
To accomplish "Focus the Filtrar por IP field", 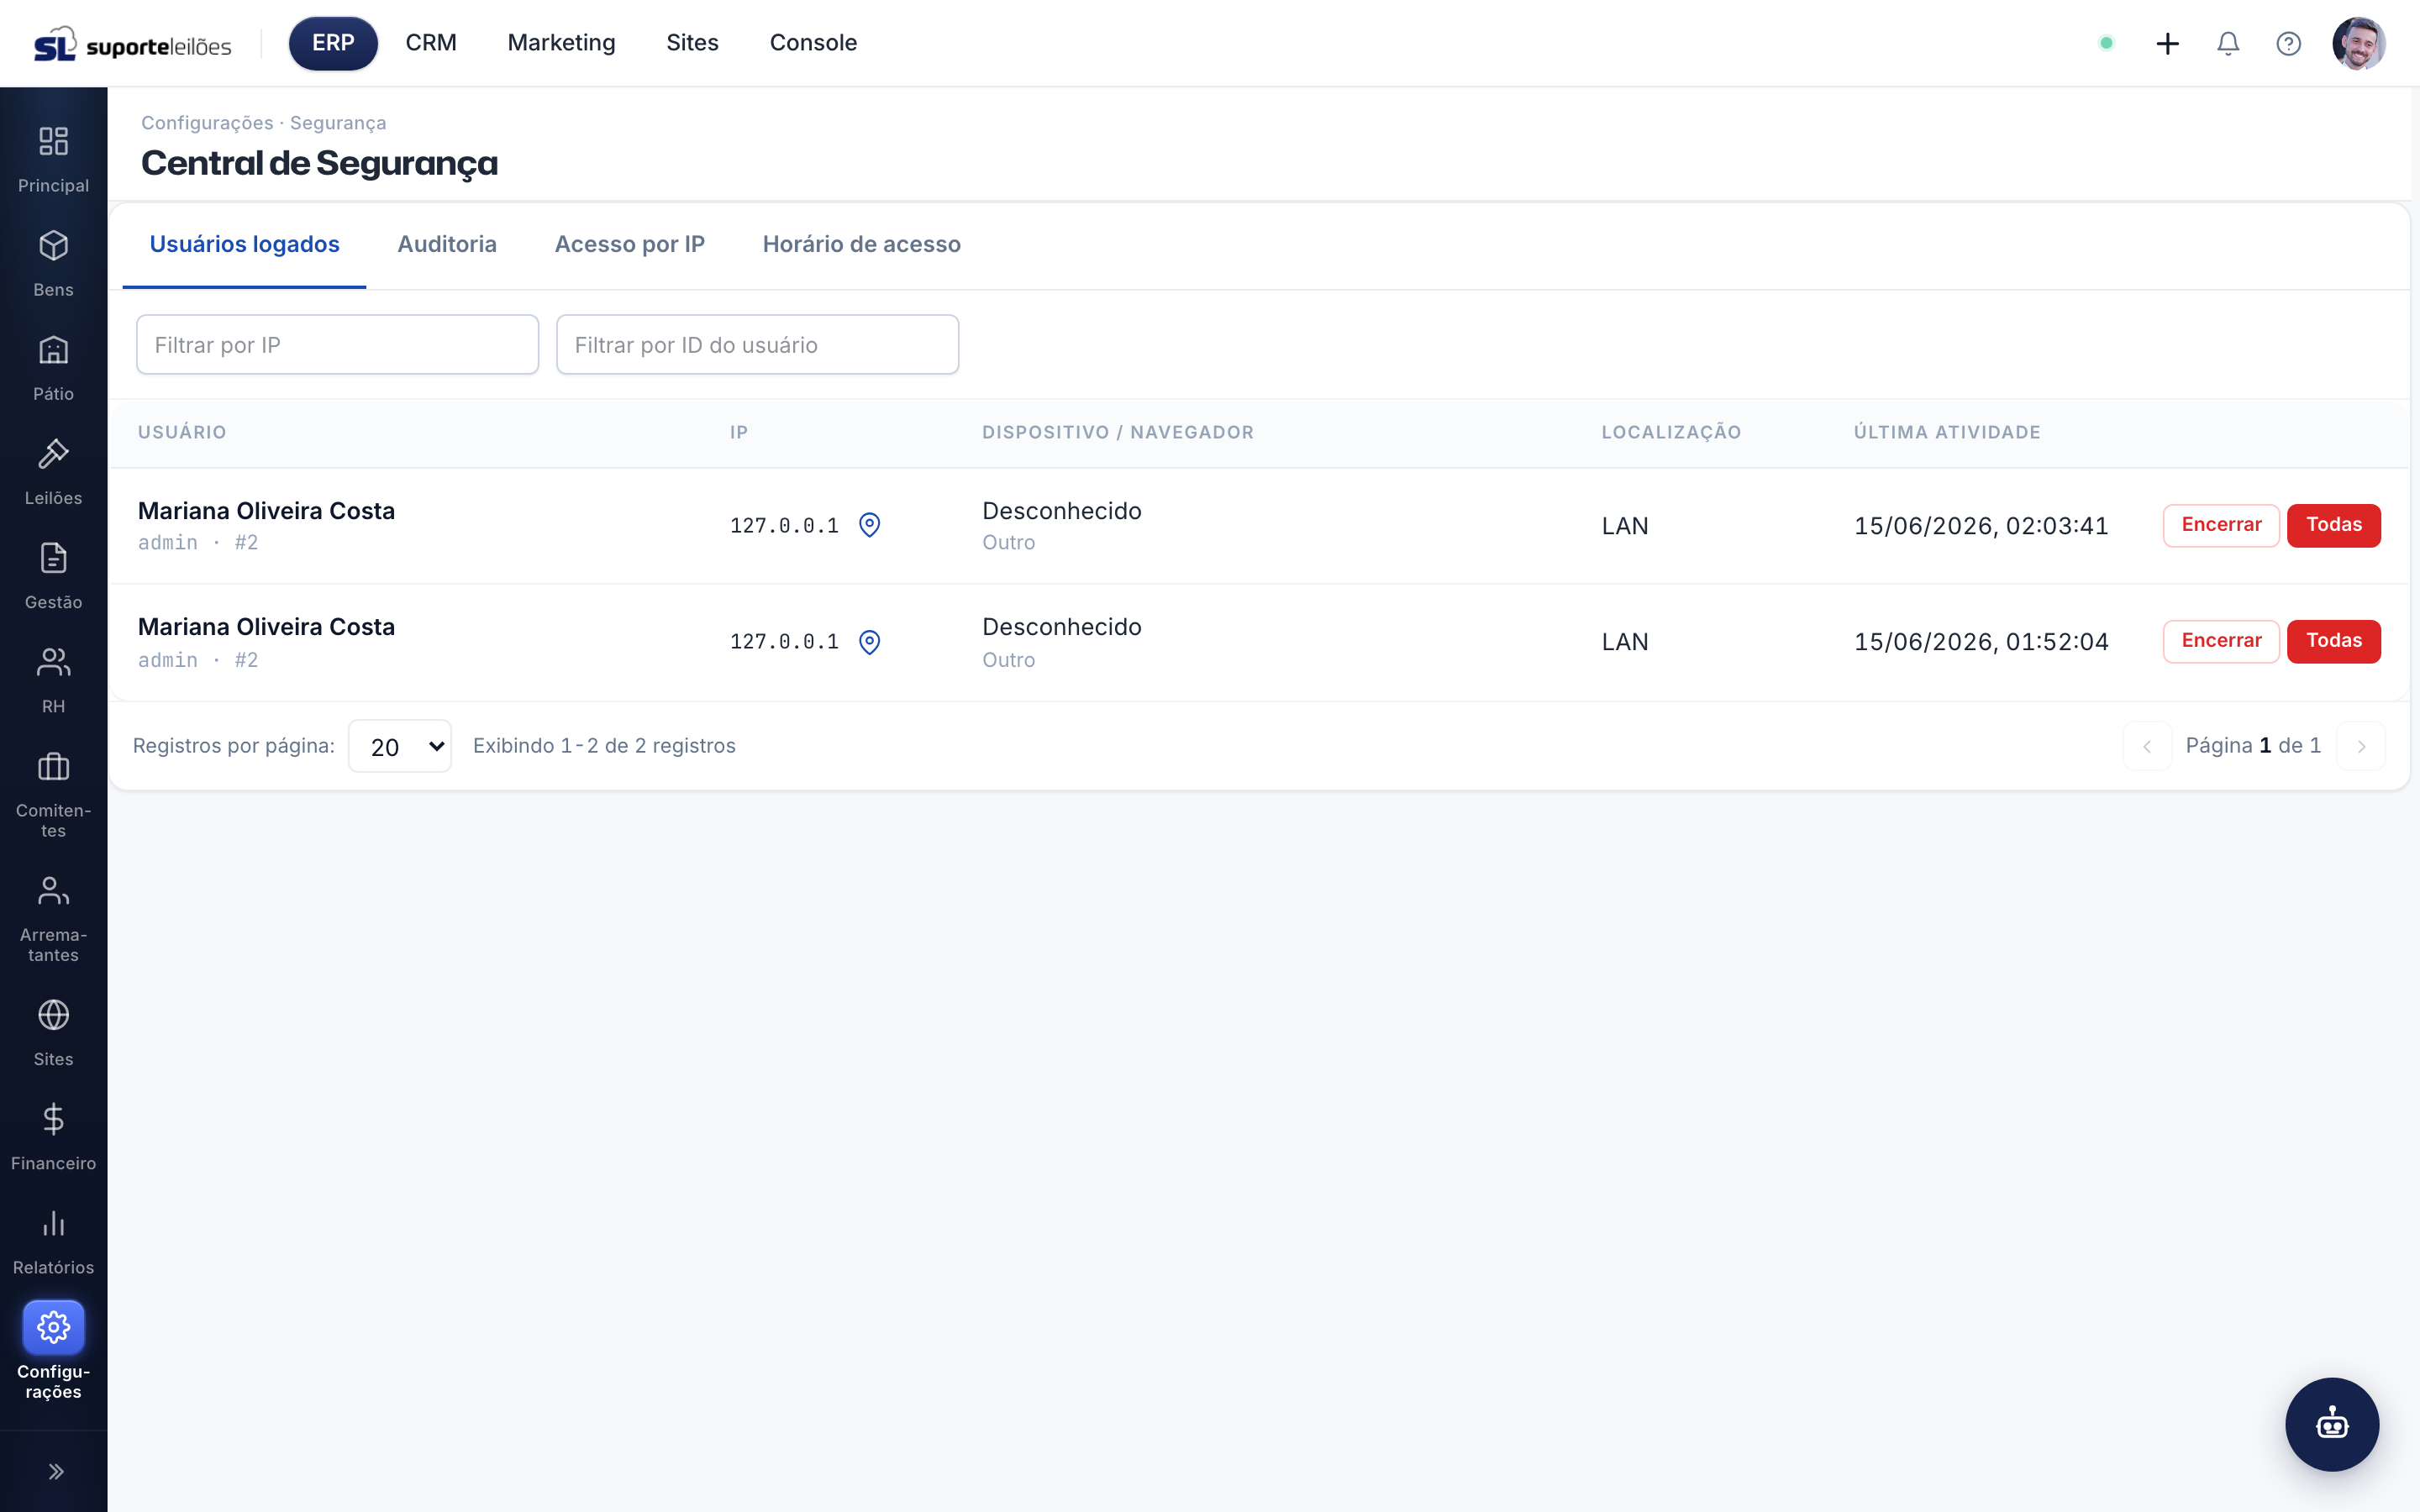I will tap(337, 345).
